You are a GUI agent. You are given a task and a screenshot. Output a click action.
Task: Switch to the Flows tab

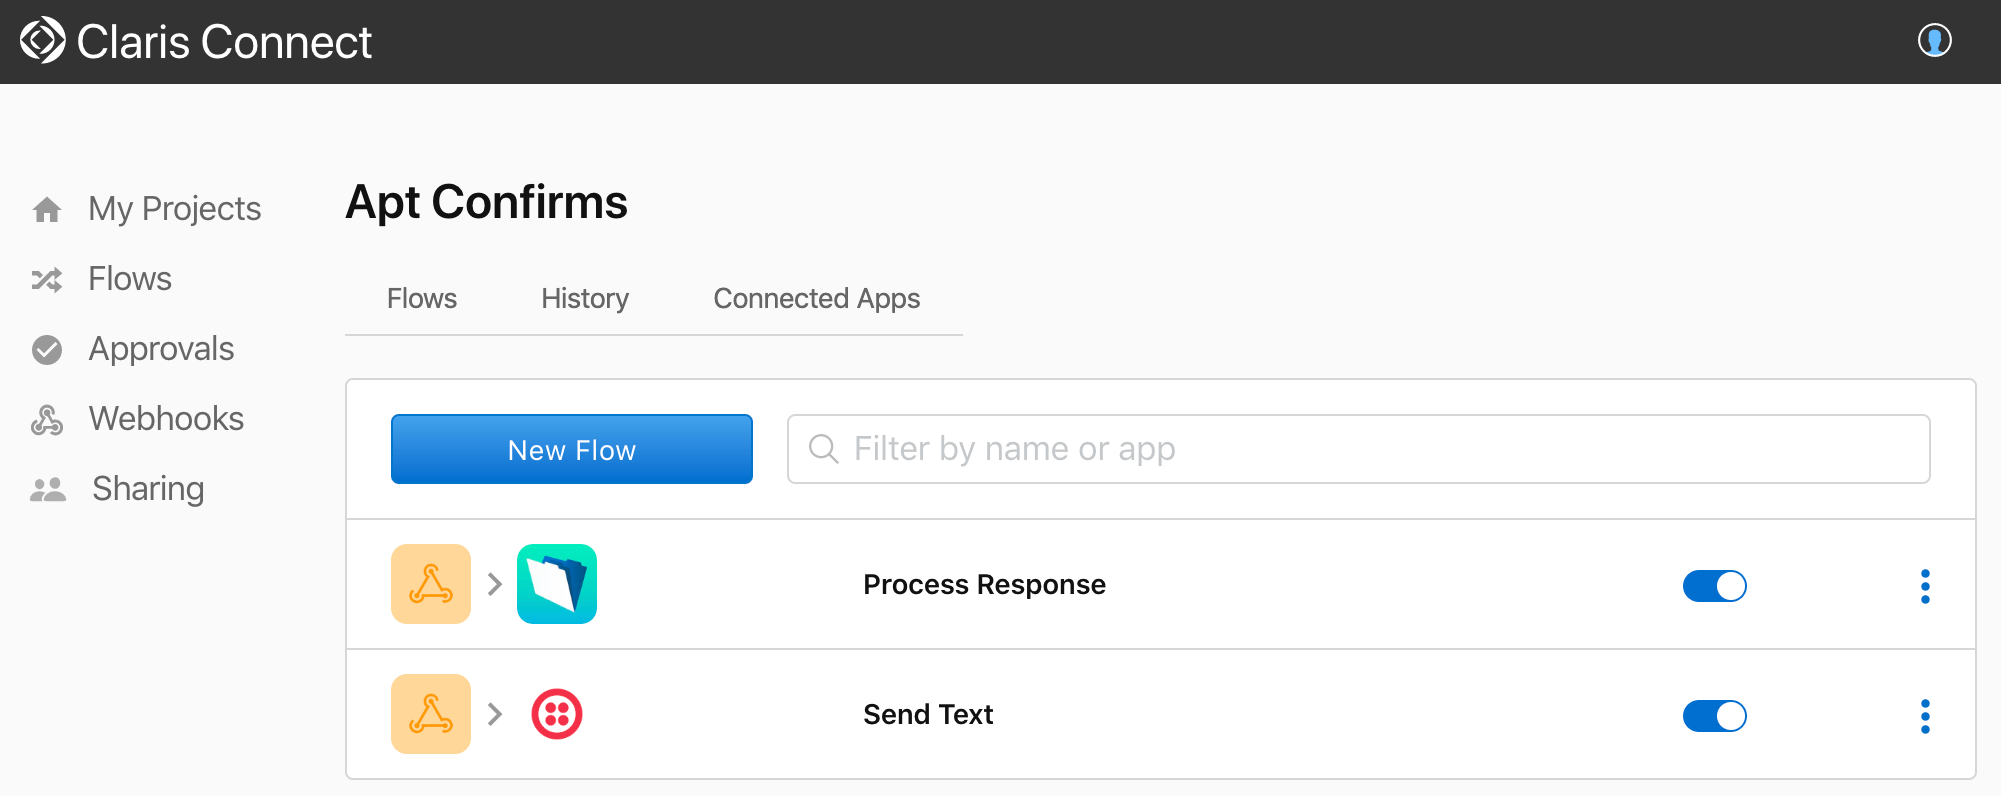422,299
